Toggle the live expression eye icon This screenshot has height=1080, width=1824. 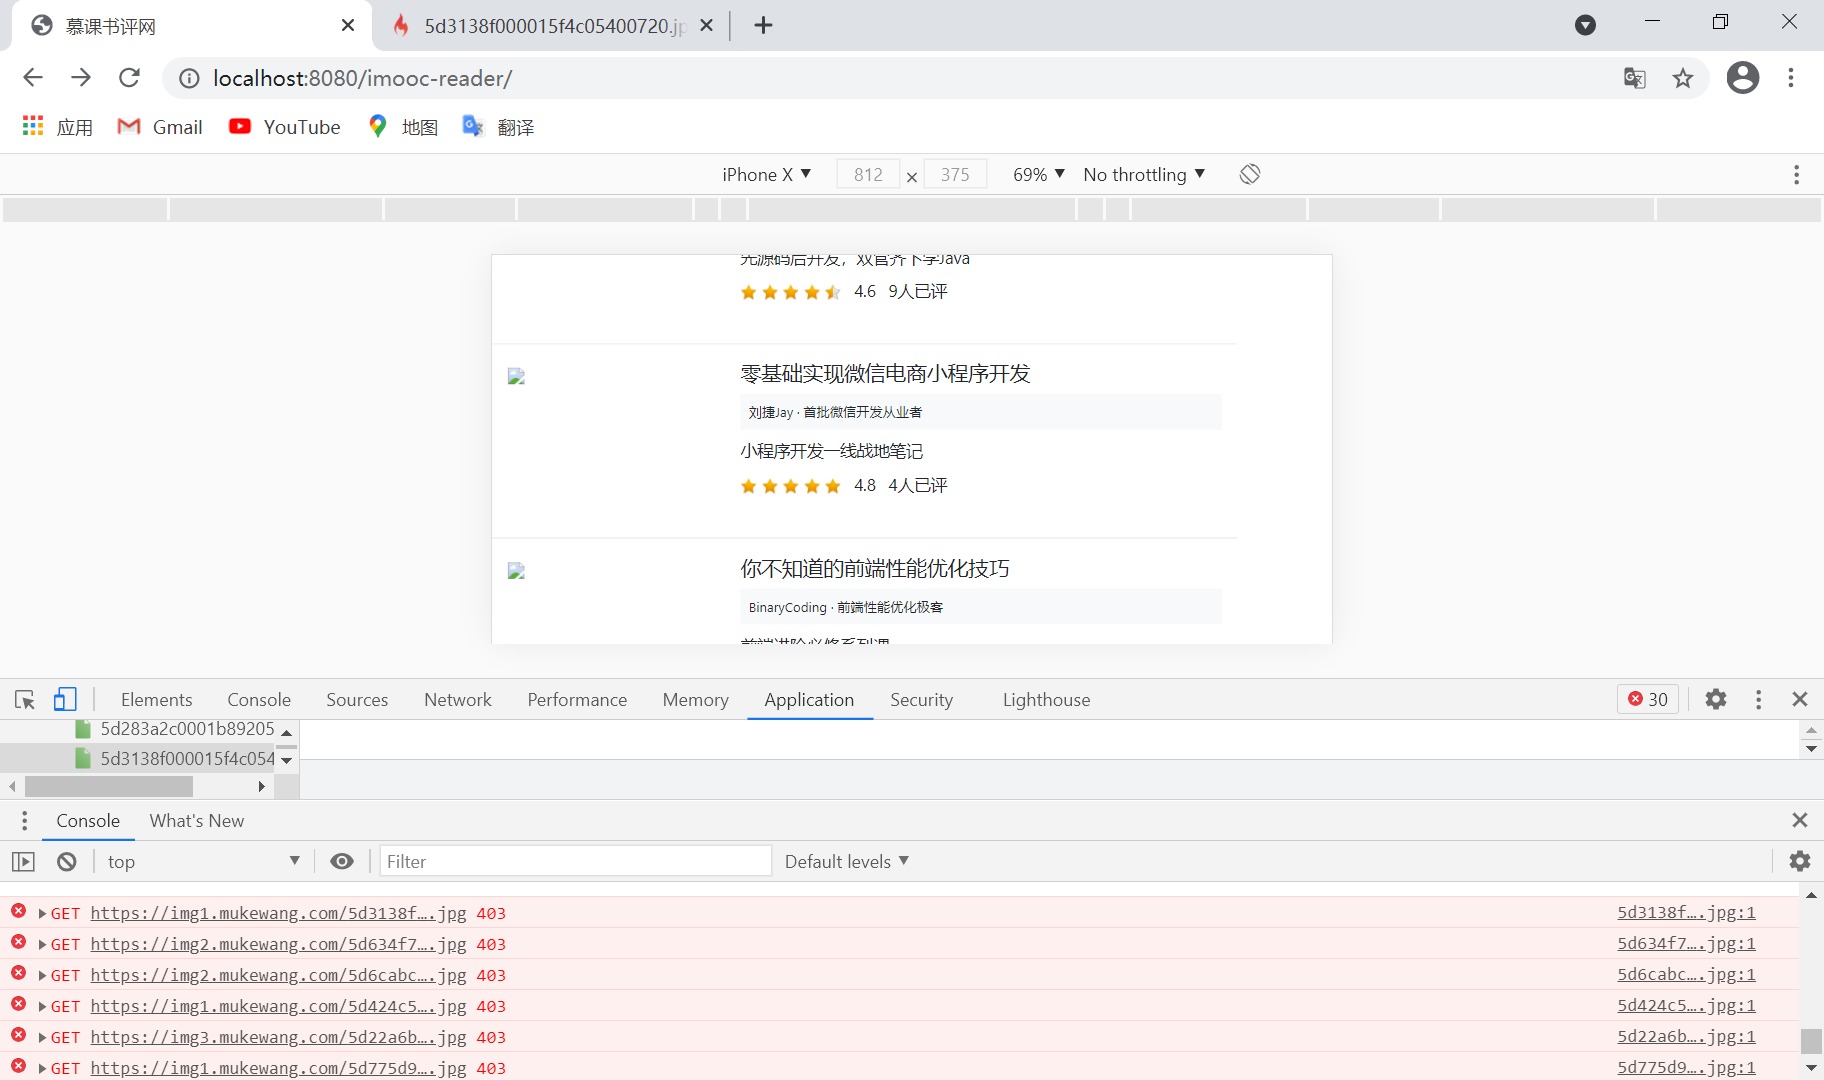[x=342, y=861]
